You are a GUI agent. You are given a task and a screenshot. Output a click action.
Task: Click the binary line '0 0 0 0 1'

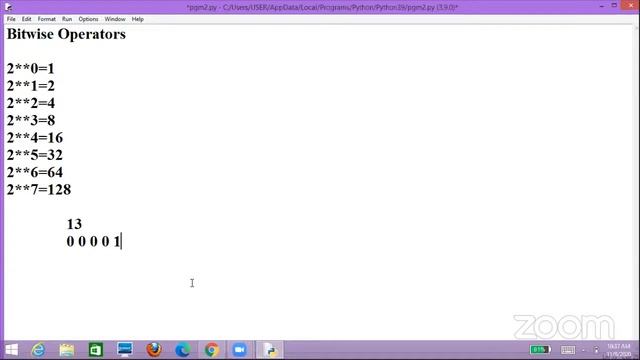(93, 242)
